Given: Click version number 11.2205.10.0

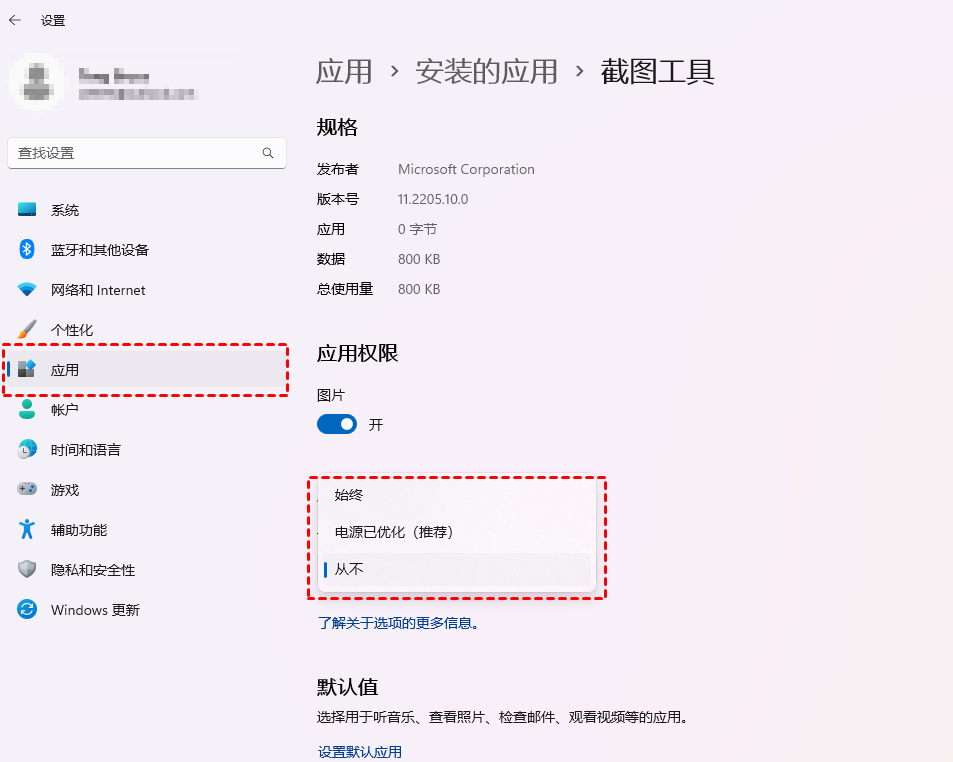Looking at the screenshot, I should click(433, 199).
